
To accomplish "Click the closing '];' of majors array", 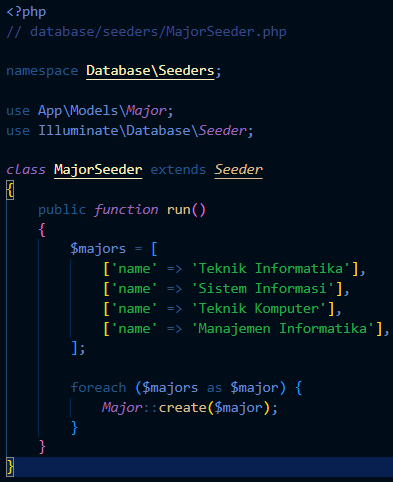I will tap(78, 349).
